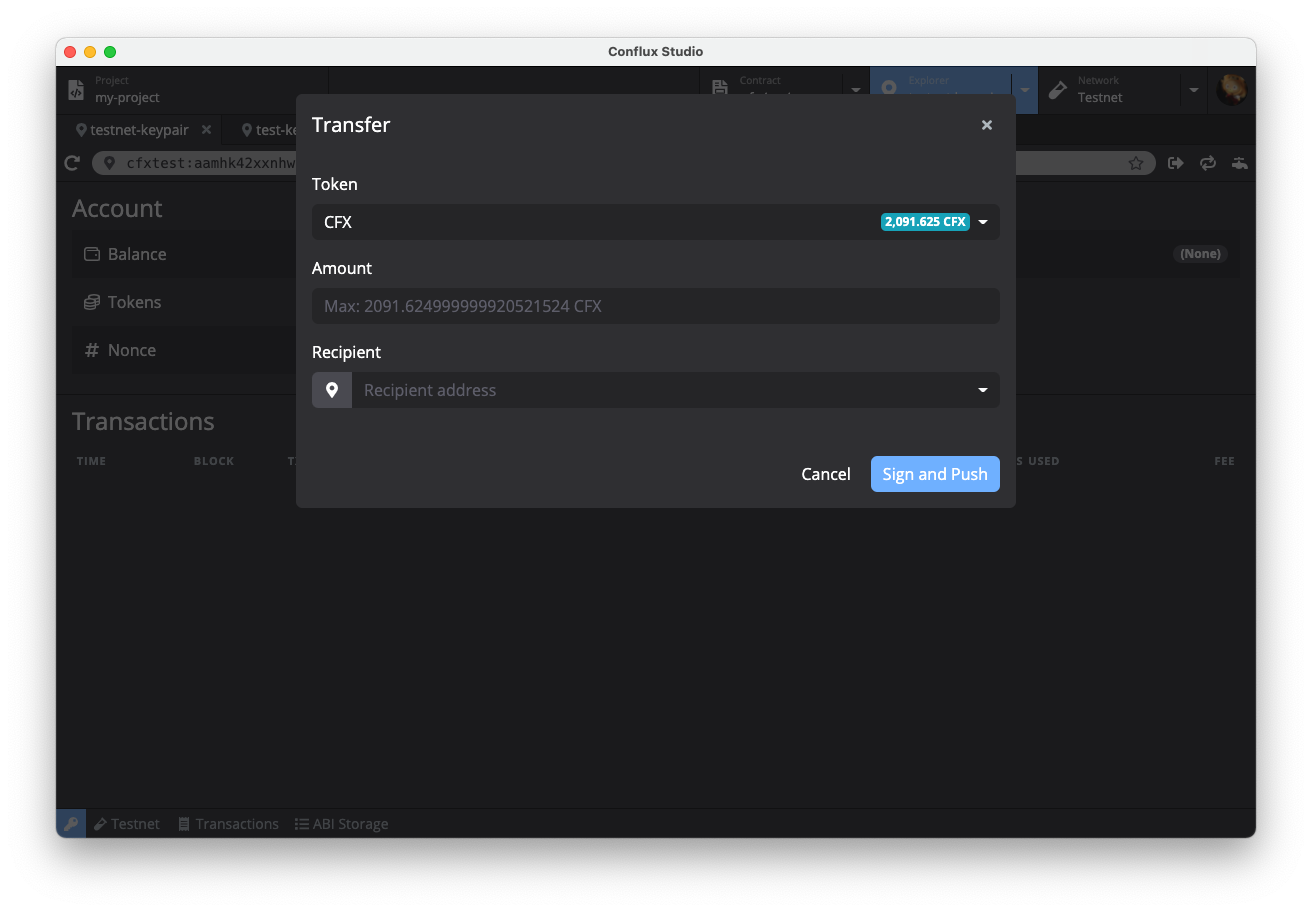Click the cfxtest address bar
1312x912 pixels.
click(625, 163)
